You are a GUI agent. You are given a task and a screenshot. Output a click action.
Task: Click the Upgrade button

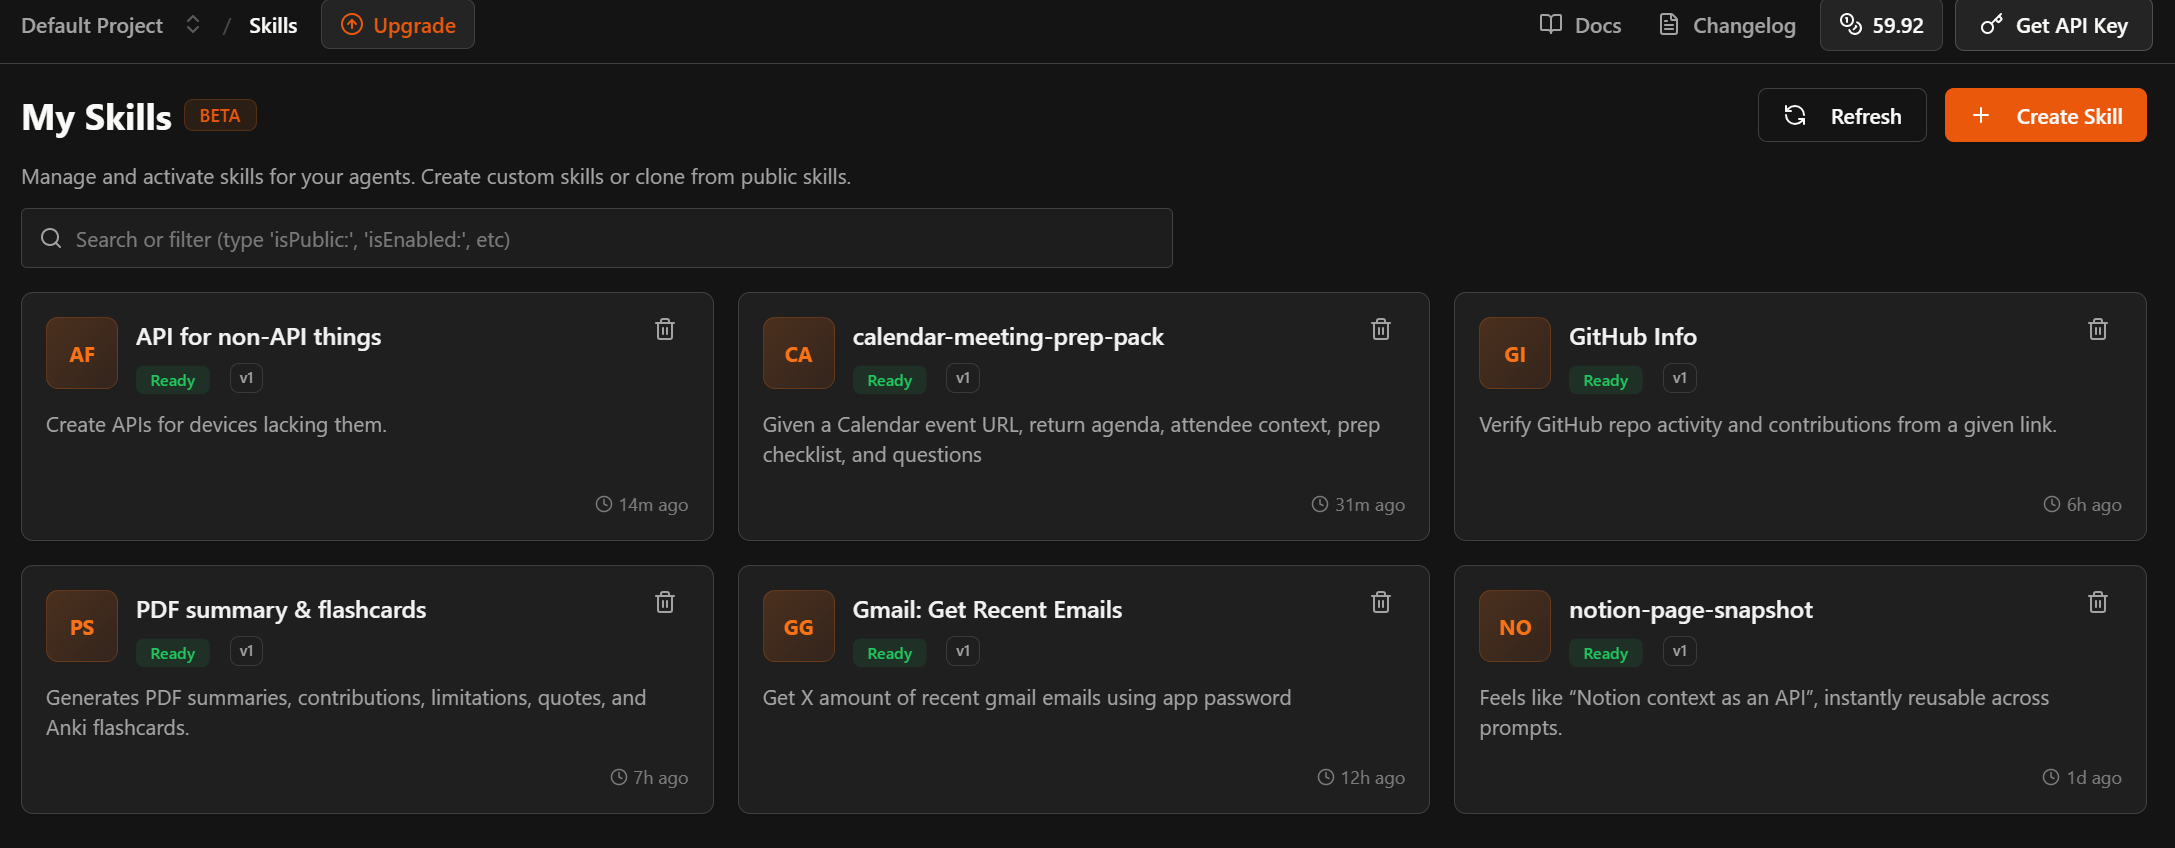coord(398,25)
